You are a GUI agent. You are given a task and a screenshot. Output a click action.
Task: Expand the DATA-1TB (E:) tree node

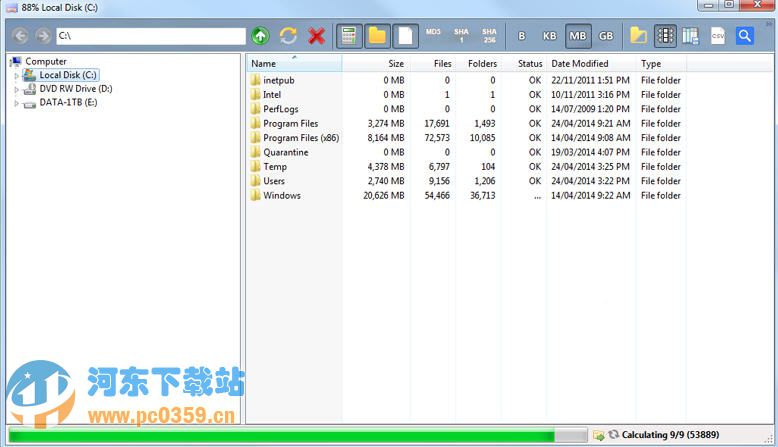[16, 104]
